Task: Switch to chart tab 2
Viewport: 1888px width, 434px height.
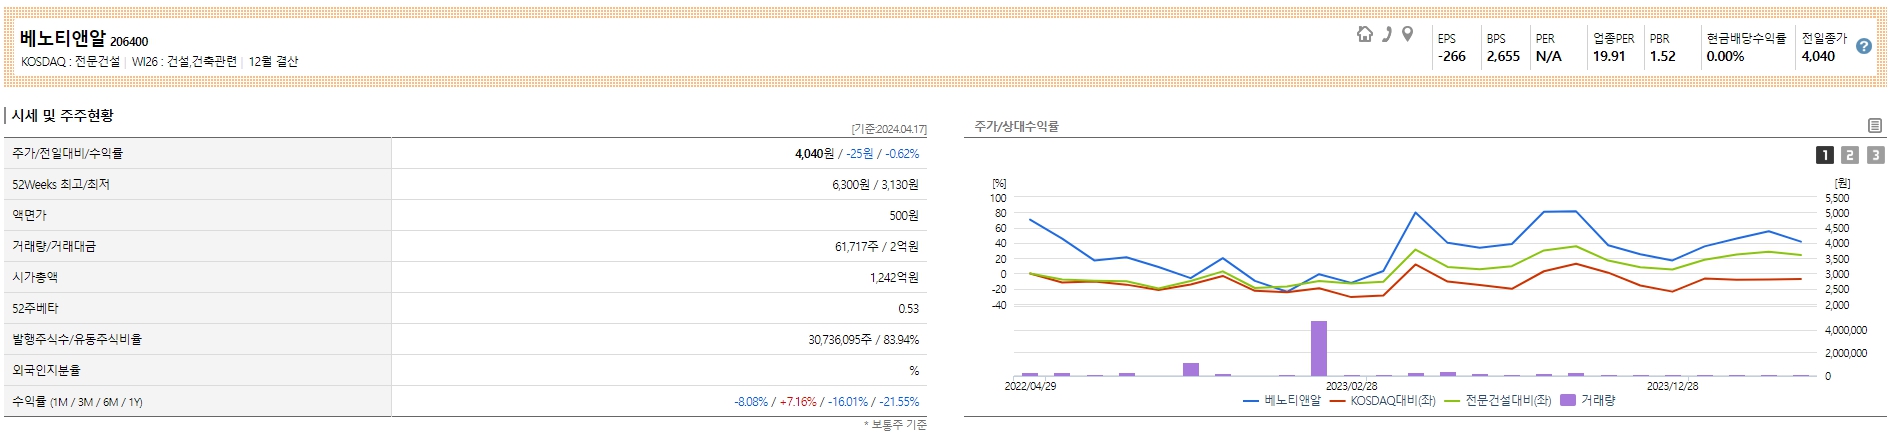Action: (x=1850, y=155)
